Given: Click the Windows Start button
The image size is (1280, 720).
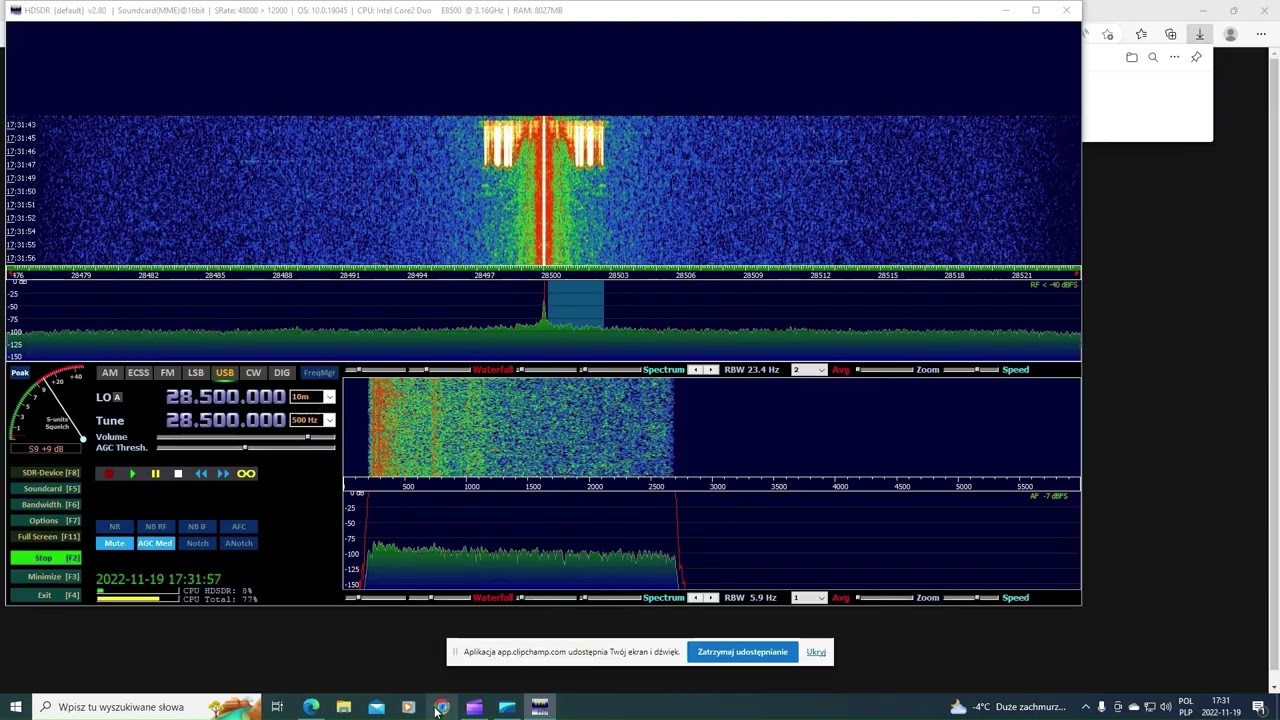Looking at the screenshot, I should point(15,707).
